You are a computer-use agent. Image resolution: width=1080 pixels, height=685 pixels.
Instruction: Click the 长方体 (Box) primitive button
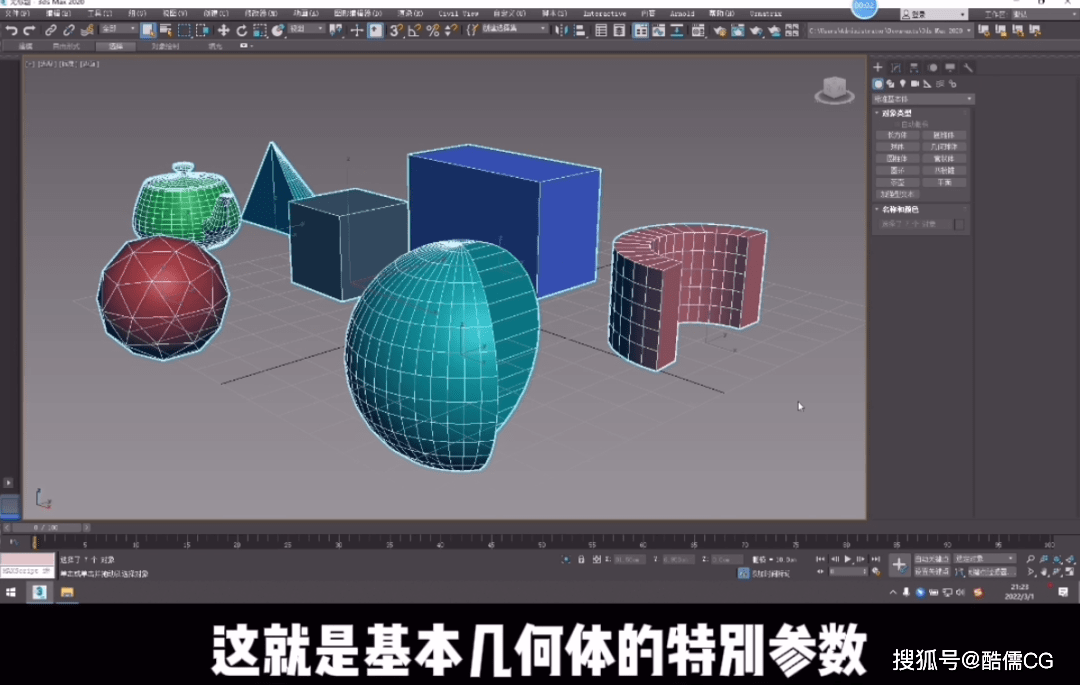tap(897, 134)
